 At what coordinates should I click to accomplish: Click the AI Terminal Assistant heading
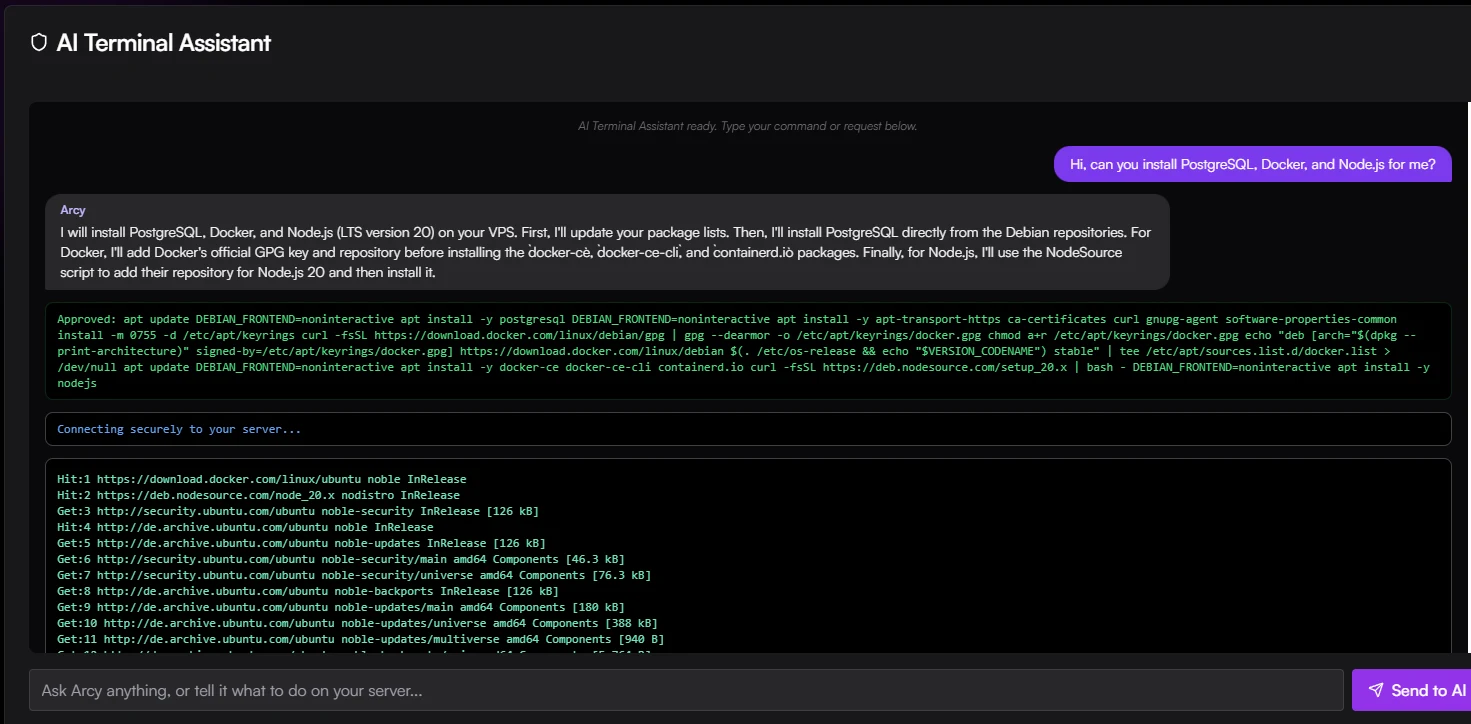click(164, 43)
